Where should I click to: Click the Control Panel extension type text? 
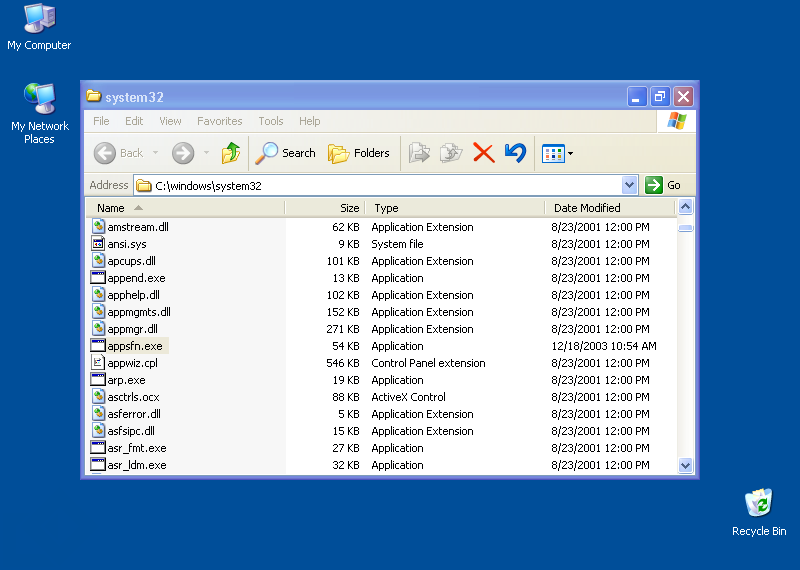point(429,363)
